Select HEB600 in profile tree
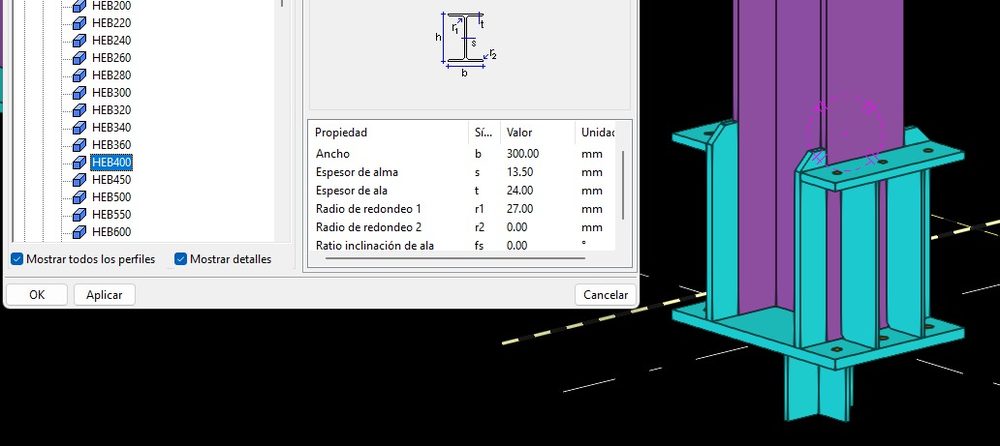1000x446 pixels. coord(112,232)
